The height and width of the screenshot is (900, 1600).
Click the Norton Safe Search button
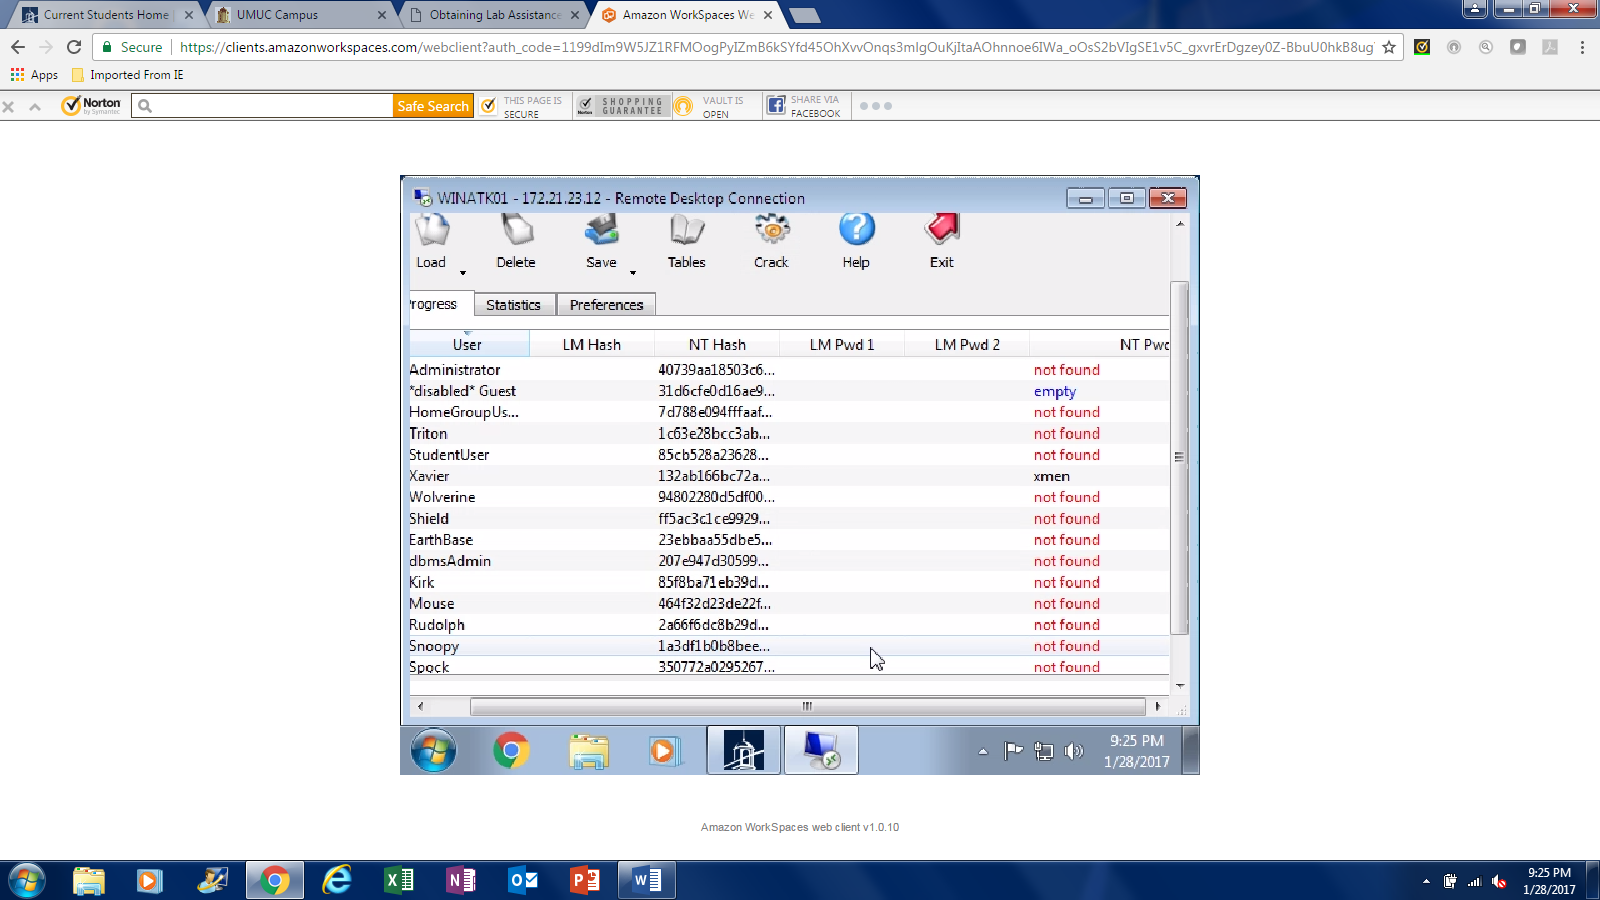(432, 106)
